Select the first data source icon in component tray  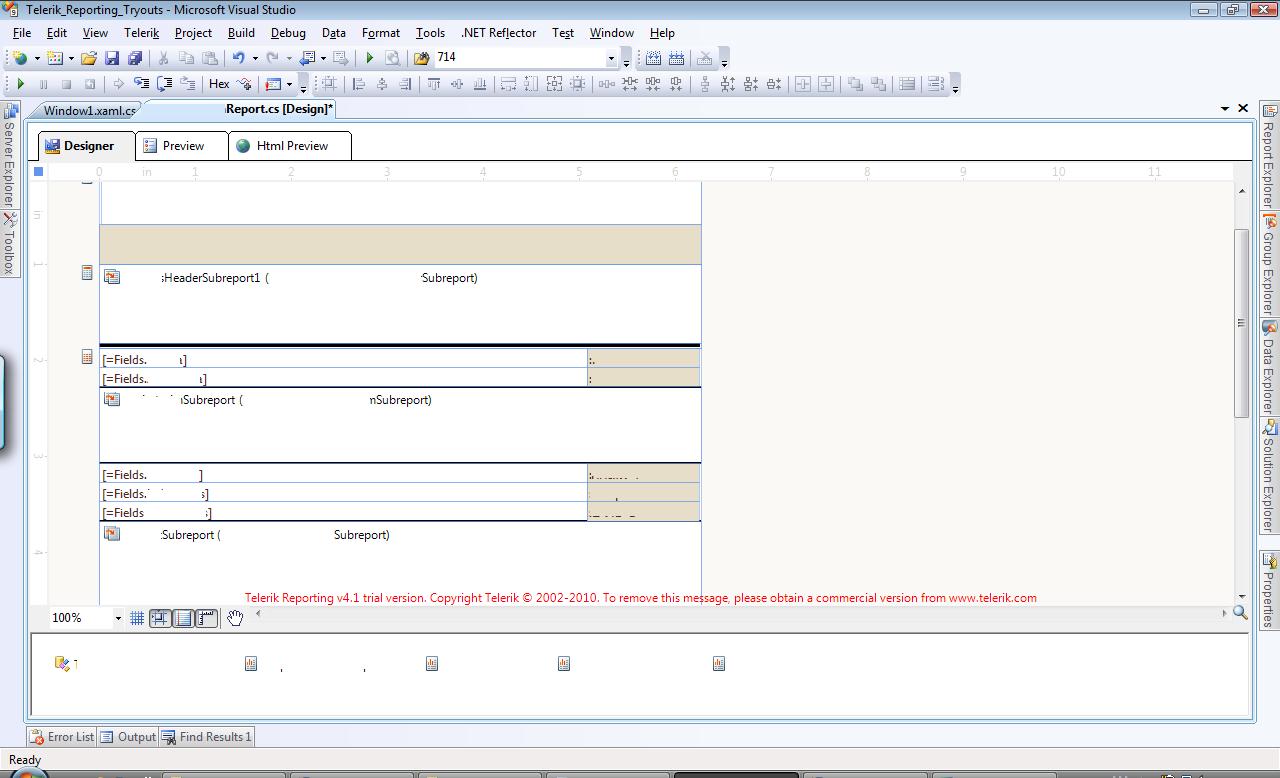click(x=62, y=663)
